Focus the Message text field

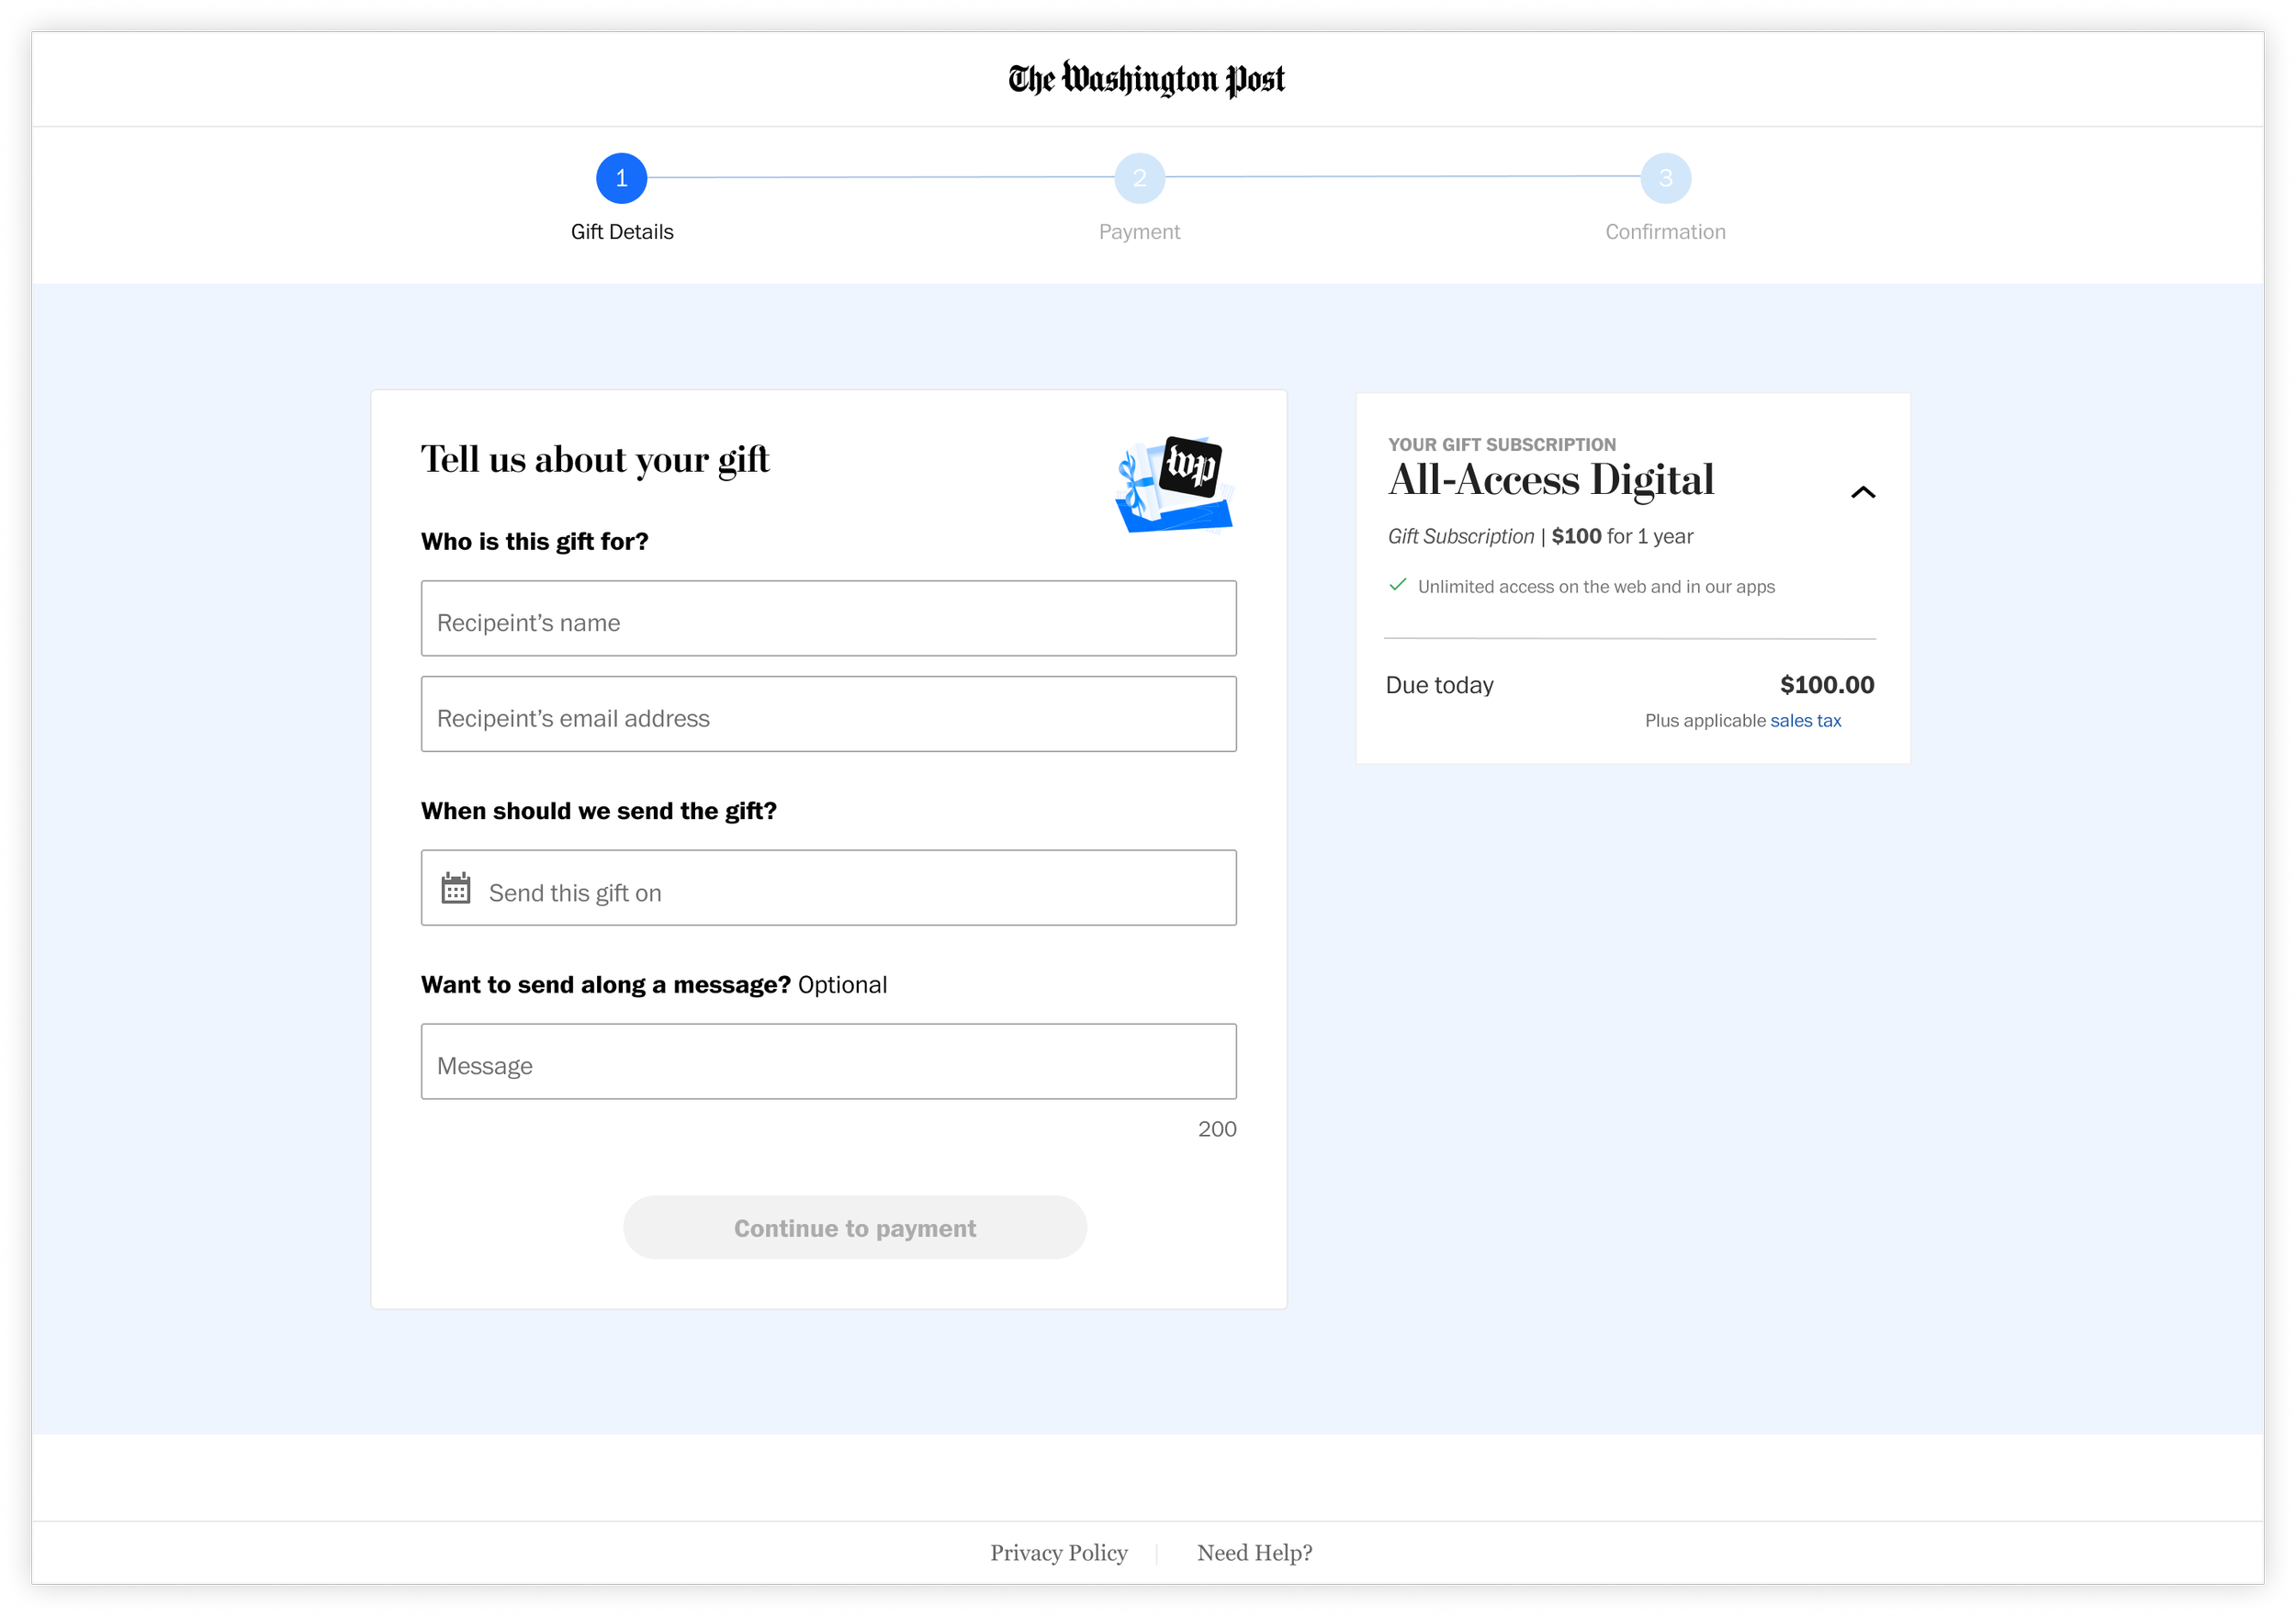829,1062
